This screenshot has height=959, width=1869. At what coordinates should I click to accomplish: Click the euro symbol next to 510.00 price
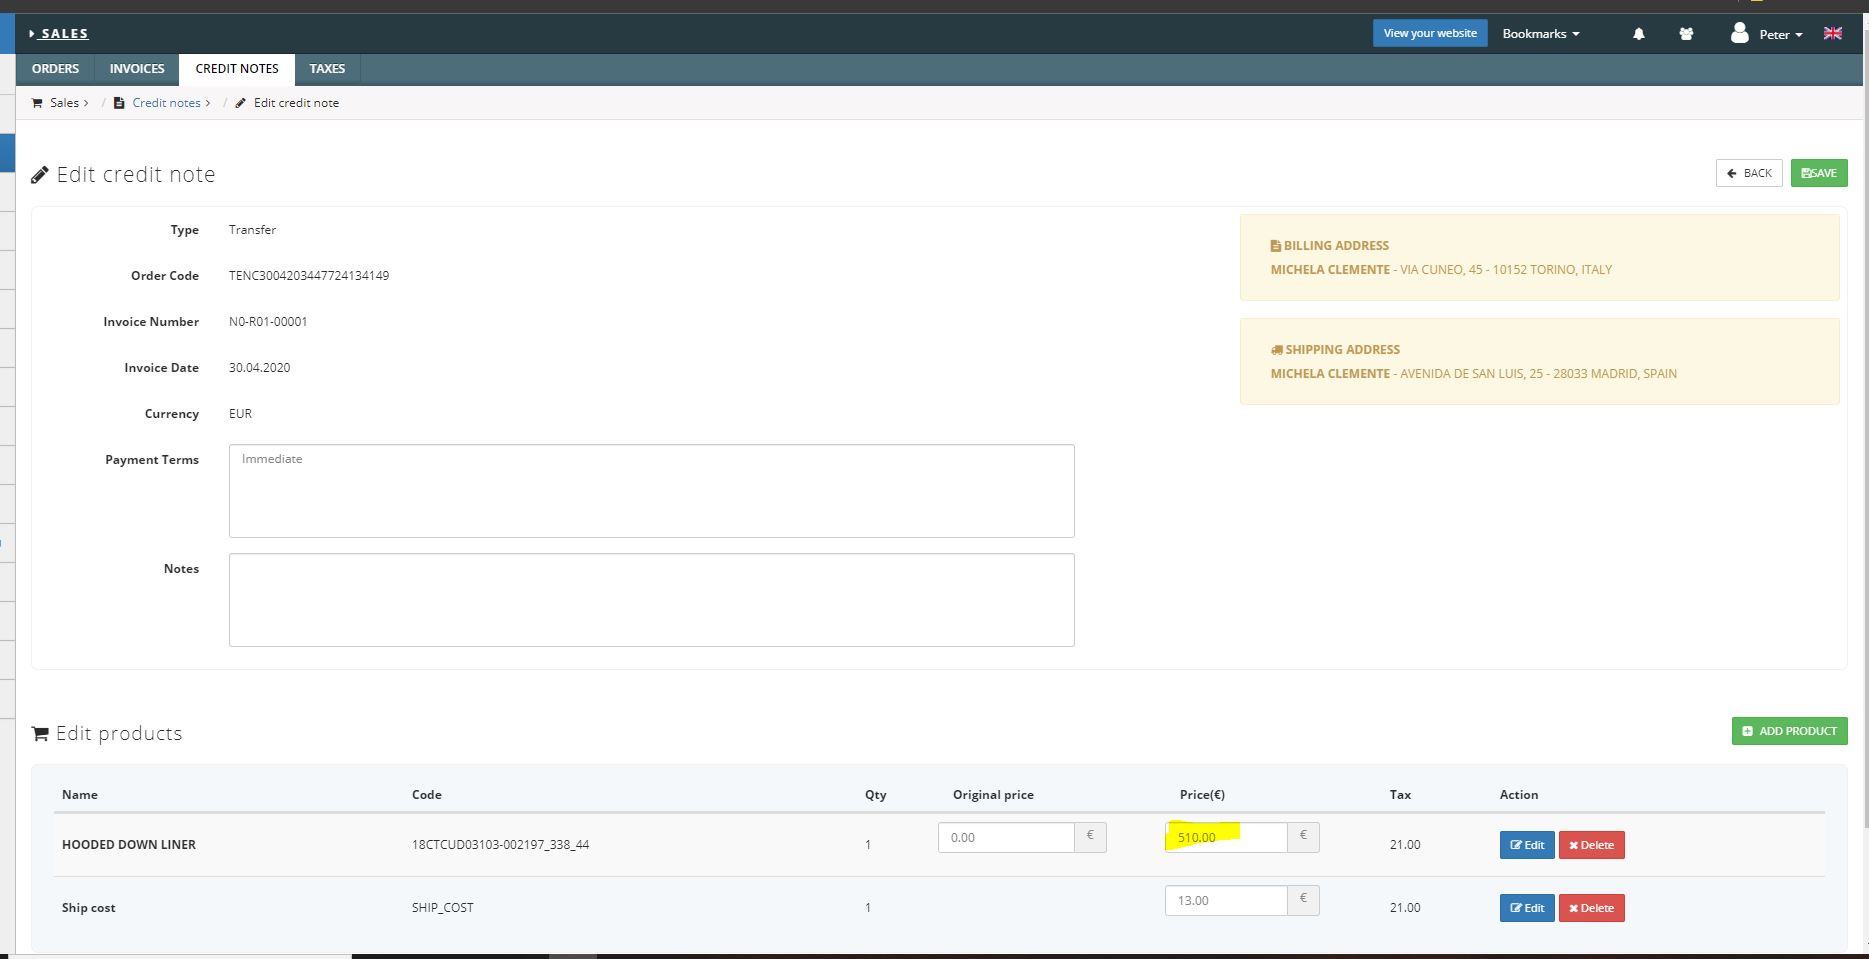1303,837
